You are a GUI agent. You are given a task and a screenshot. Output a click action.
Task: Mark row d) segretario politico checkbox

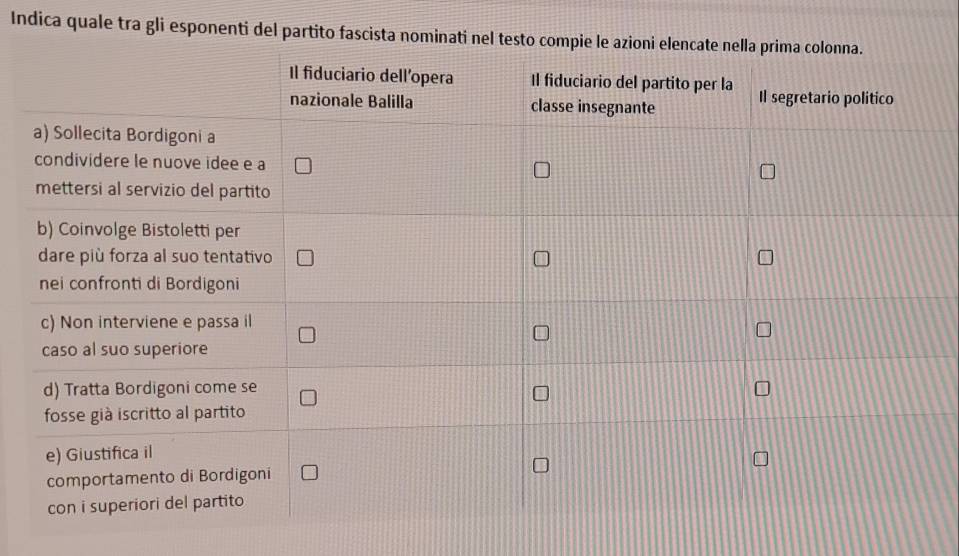(x=762, y=388)
